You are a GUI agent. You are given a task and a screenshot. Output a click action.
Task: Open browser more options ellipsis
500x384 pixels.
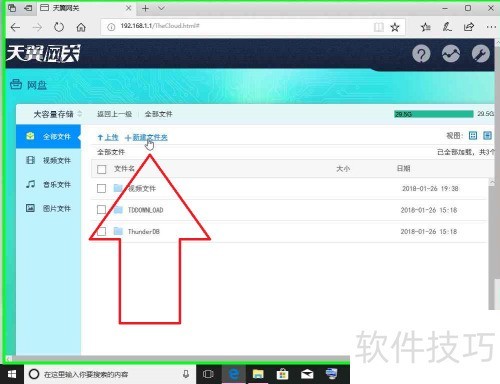[x=491, y=27]
